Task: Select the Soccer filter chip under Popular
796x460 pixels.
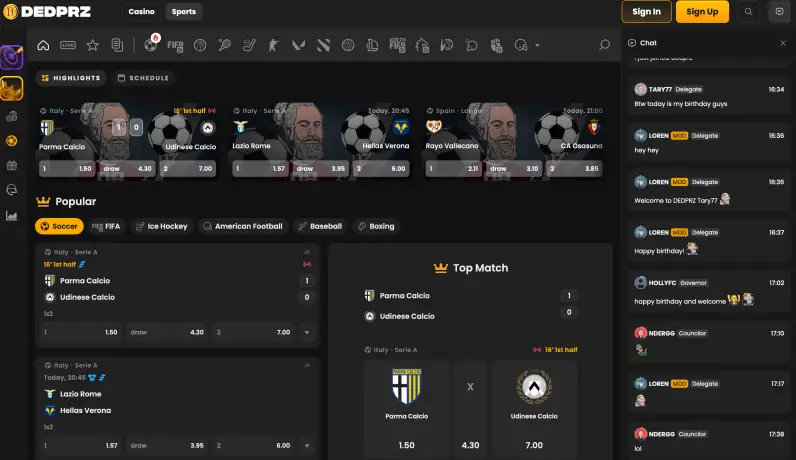Action: pos(59,226)
